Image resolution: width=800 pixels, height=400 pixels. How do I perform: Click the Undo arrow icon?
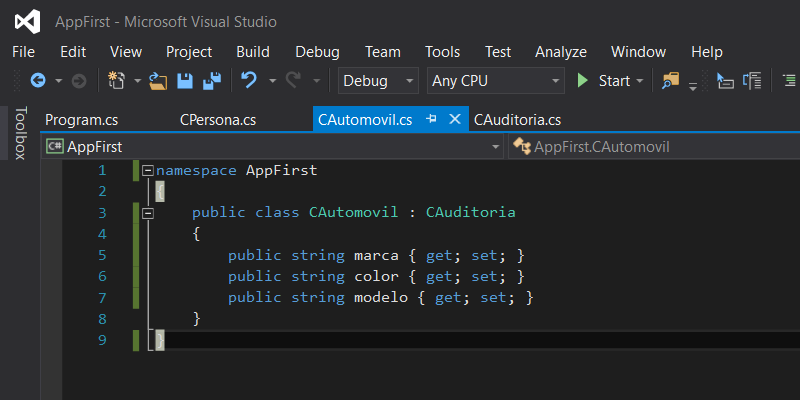(x=249, y=81)
